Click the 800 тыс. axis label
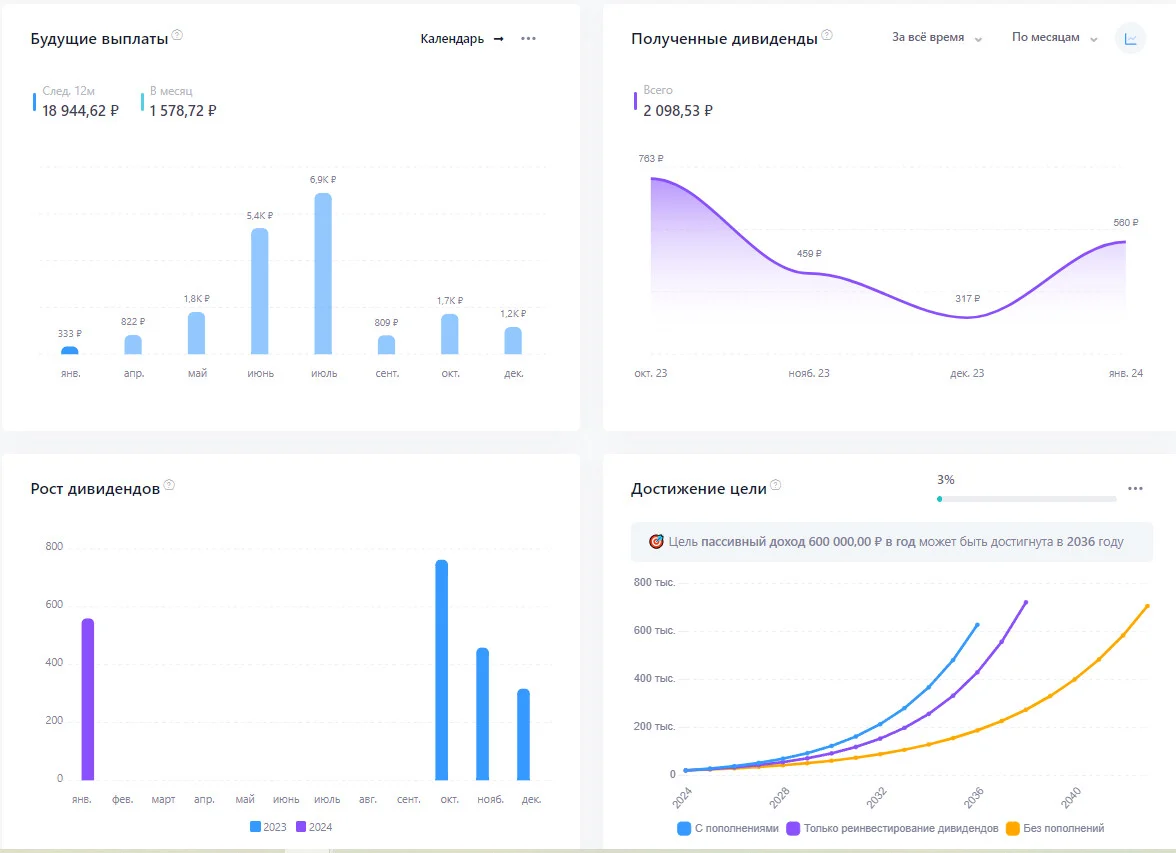The width and height of the screenshot is (1176, 853). coord(654,582)
